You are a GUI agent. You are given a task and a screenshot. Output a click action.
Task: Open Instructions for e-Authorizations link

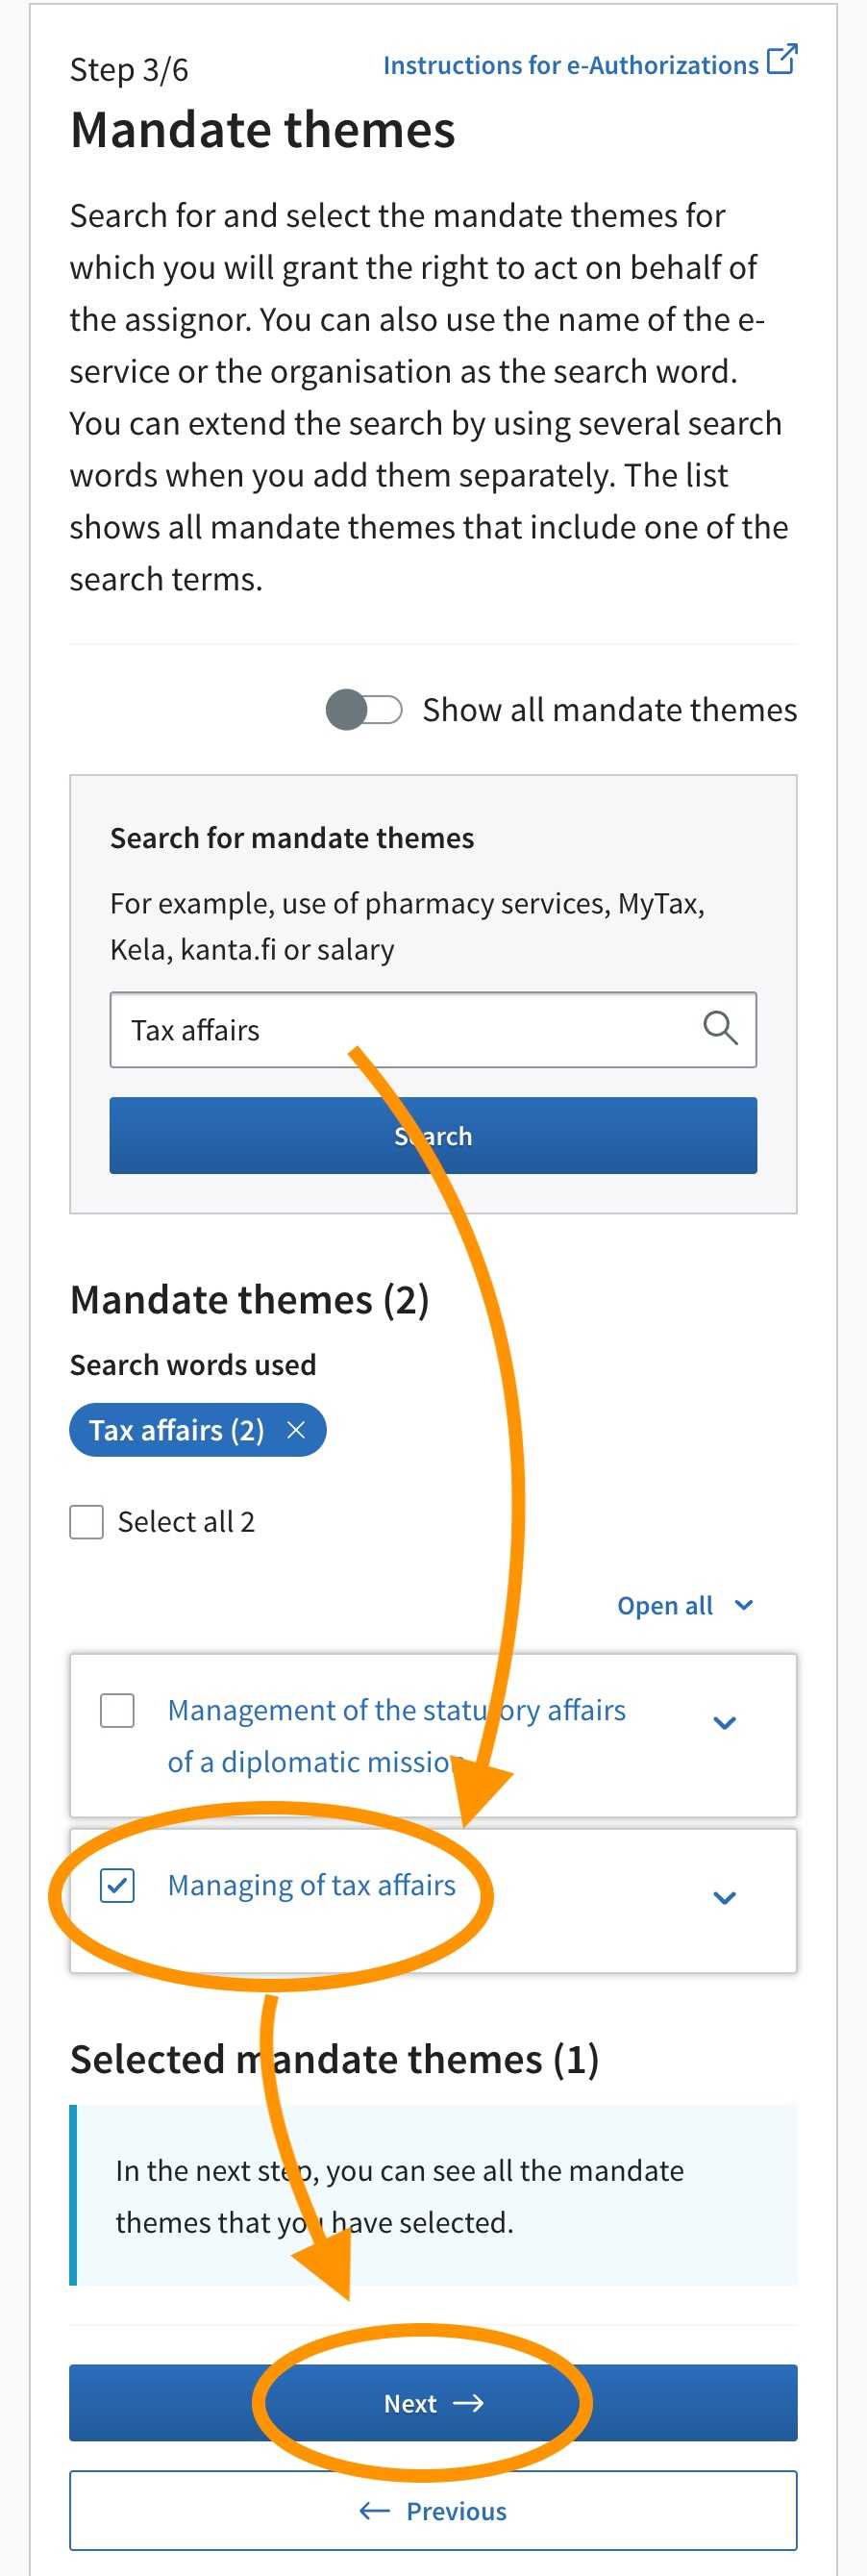[x=571, y=65]
